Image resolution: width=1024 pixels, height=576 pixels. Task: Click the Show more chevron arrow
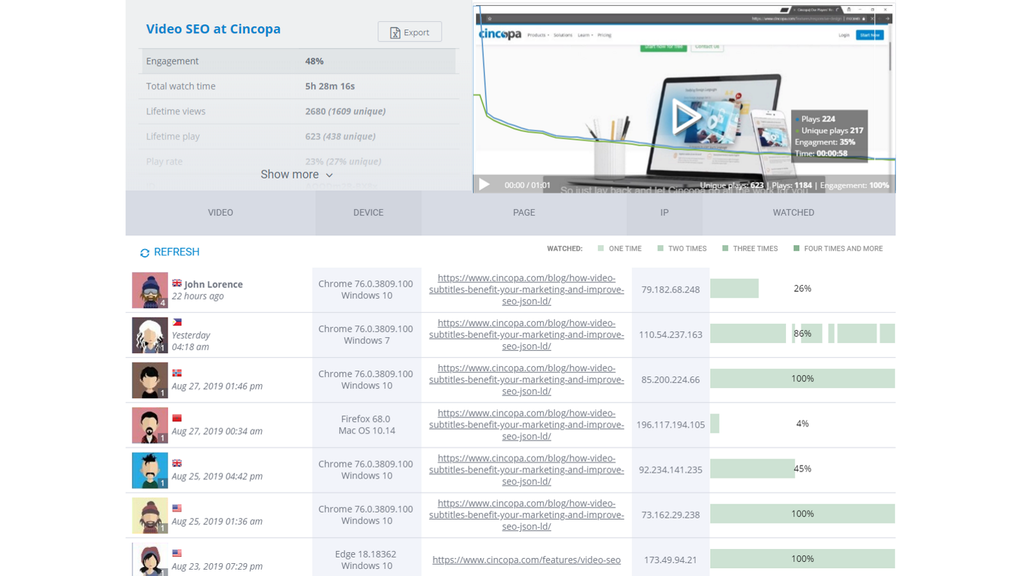tap(329, 175)
